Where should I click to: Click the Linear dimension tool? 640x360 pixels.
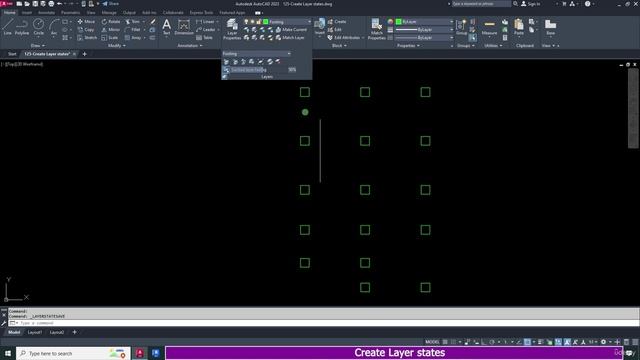tap(205, 21)
